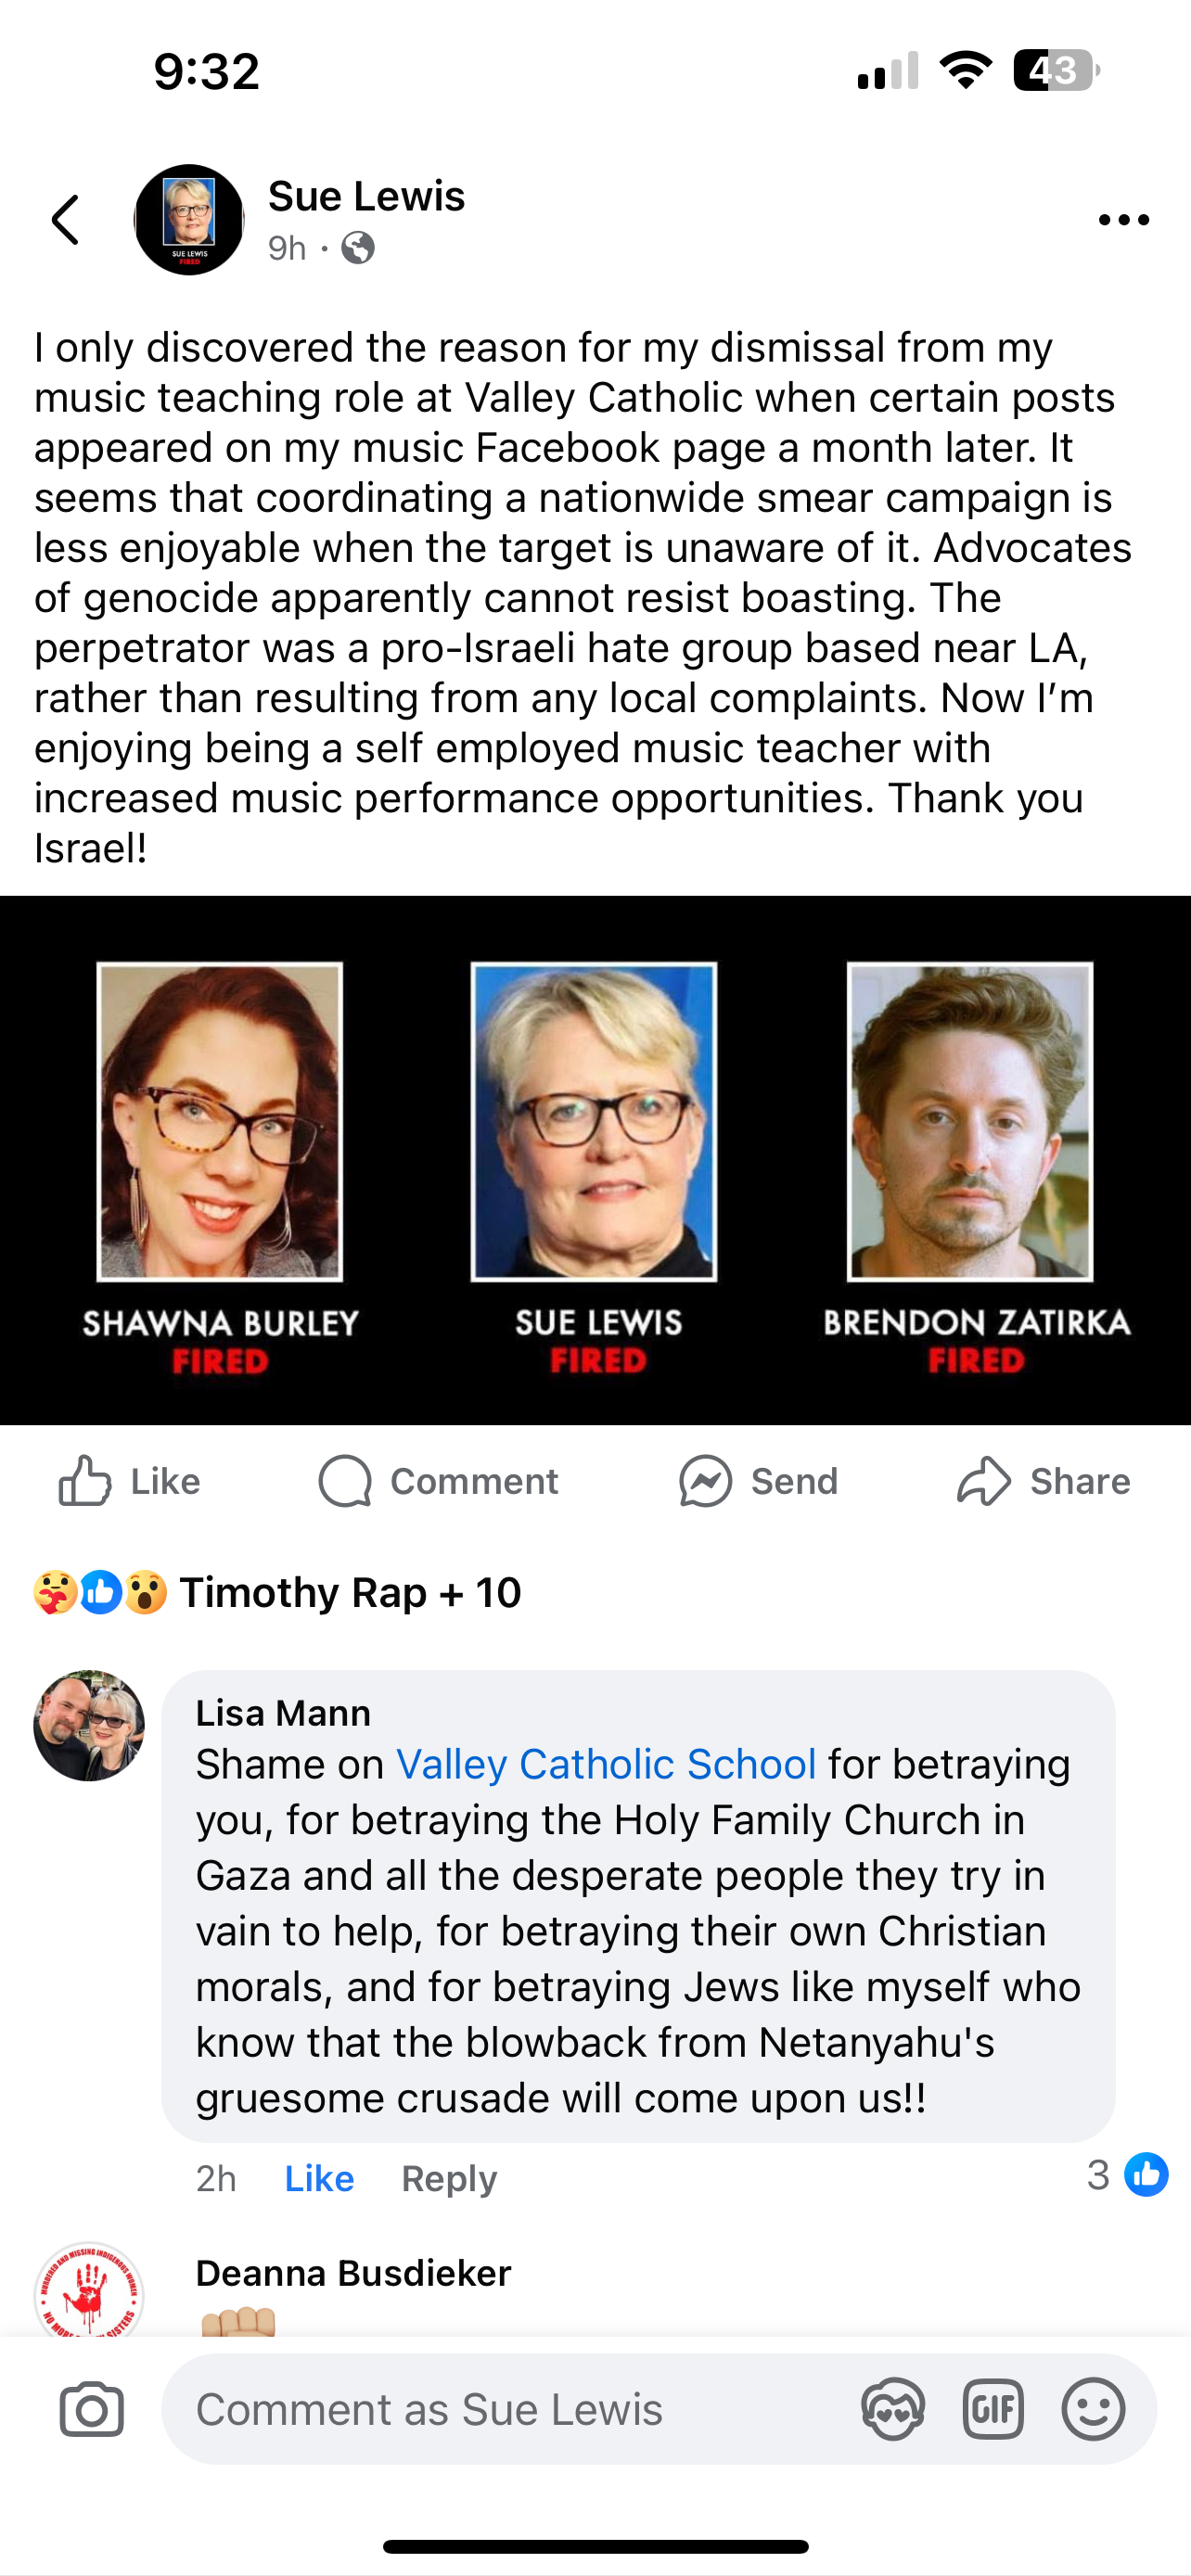
Task: Open Sue Lewis profile picture
Action: (189, 220)
